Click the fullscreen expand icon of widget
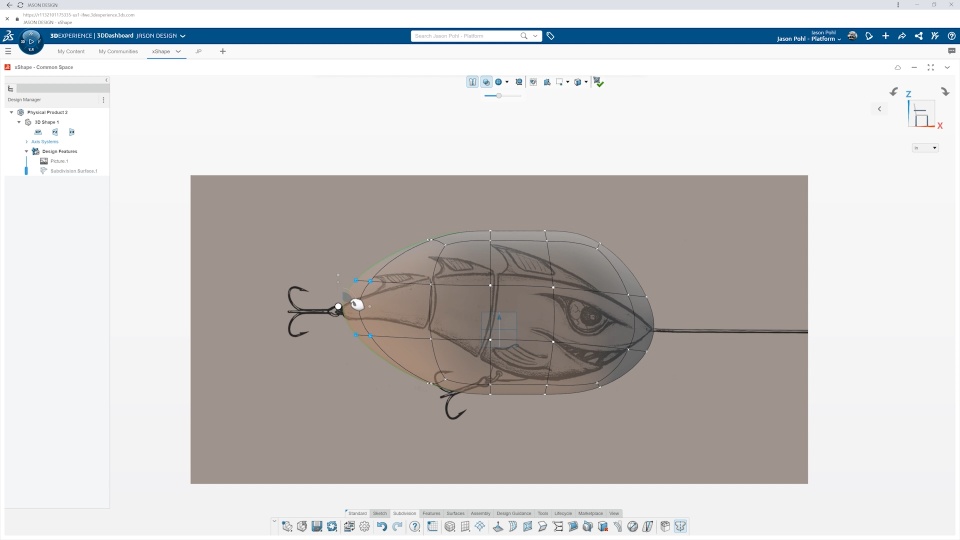The image size is (960, 540). click(x=931, y=67)
